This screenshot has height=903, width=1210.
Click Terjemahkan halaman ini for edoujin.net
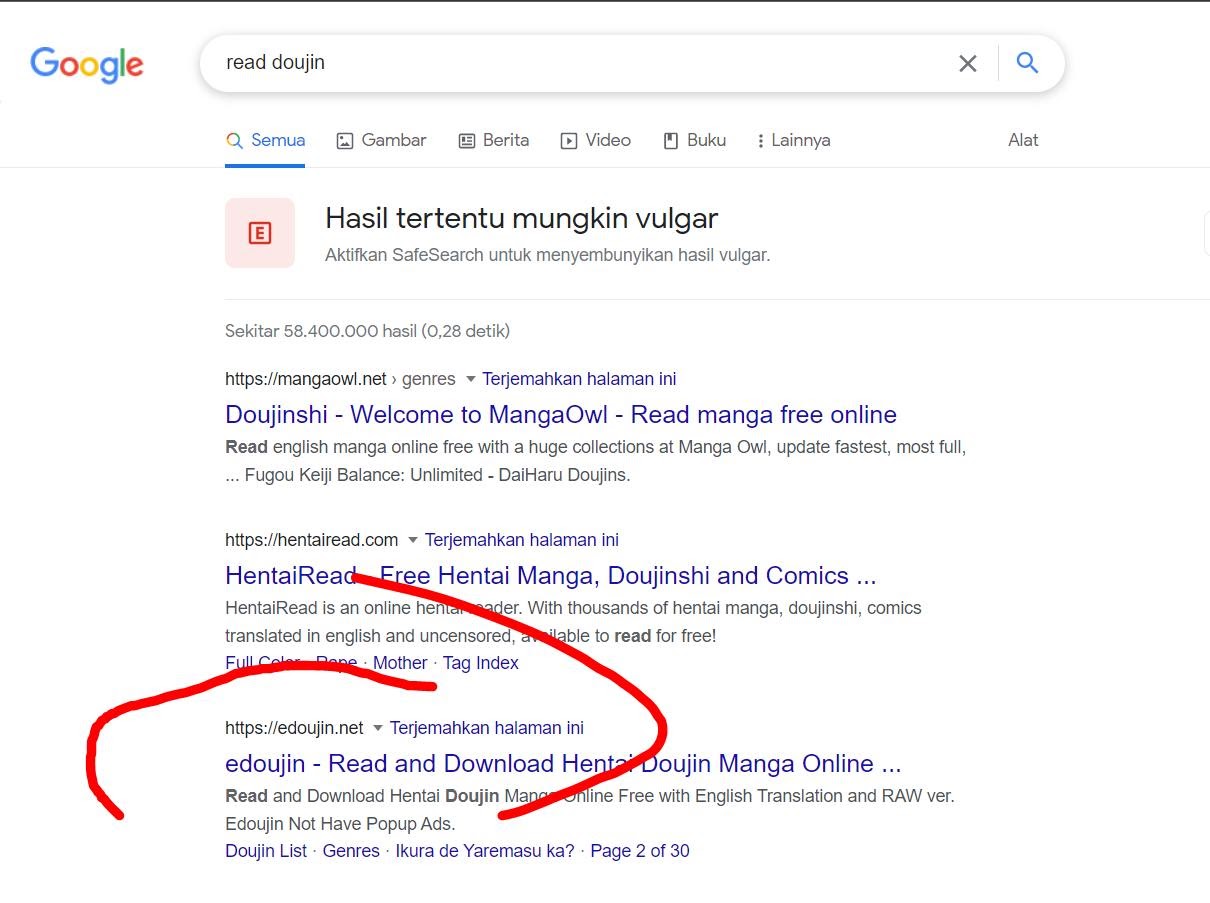point(487,728)
